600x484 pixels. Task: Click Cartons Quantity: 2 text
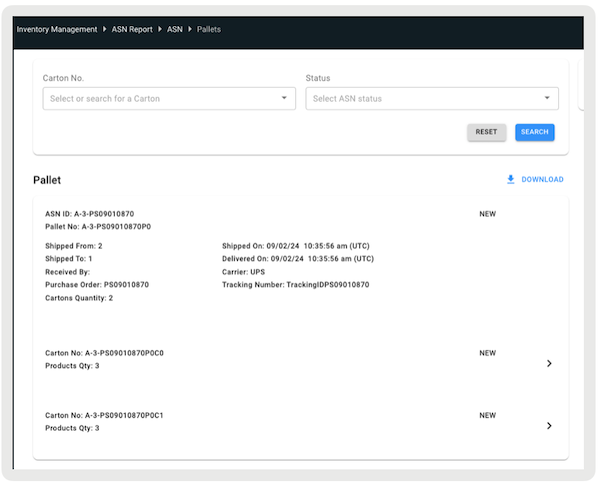79,298
